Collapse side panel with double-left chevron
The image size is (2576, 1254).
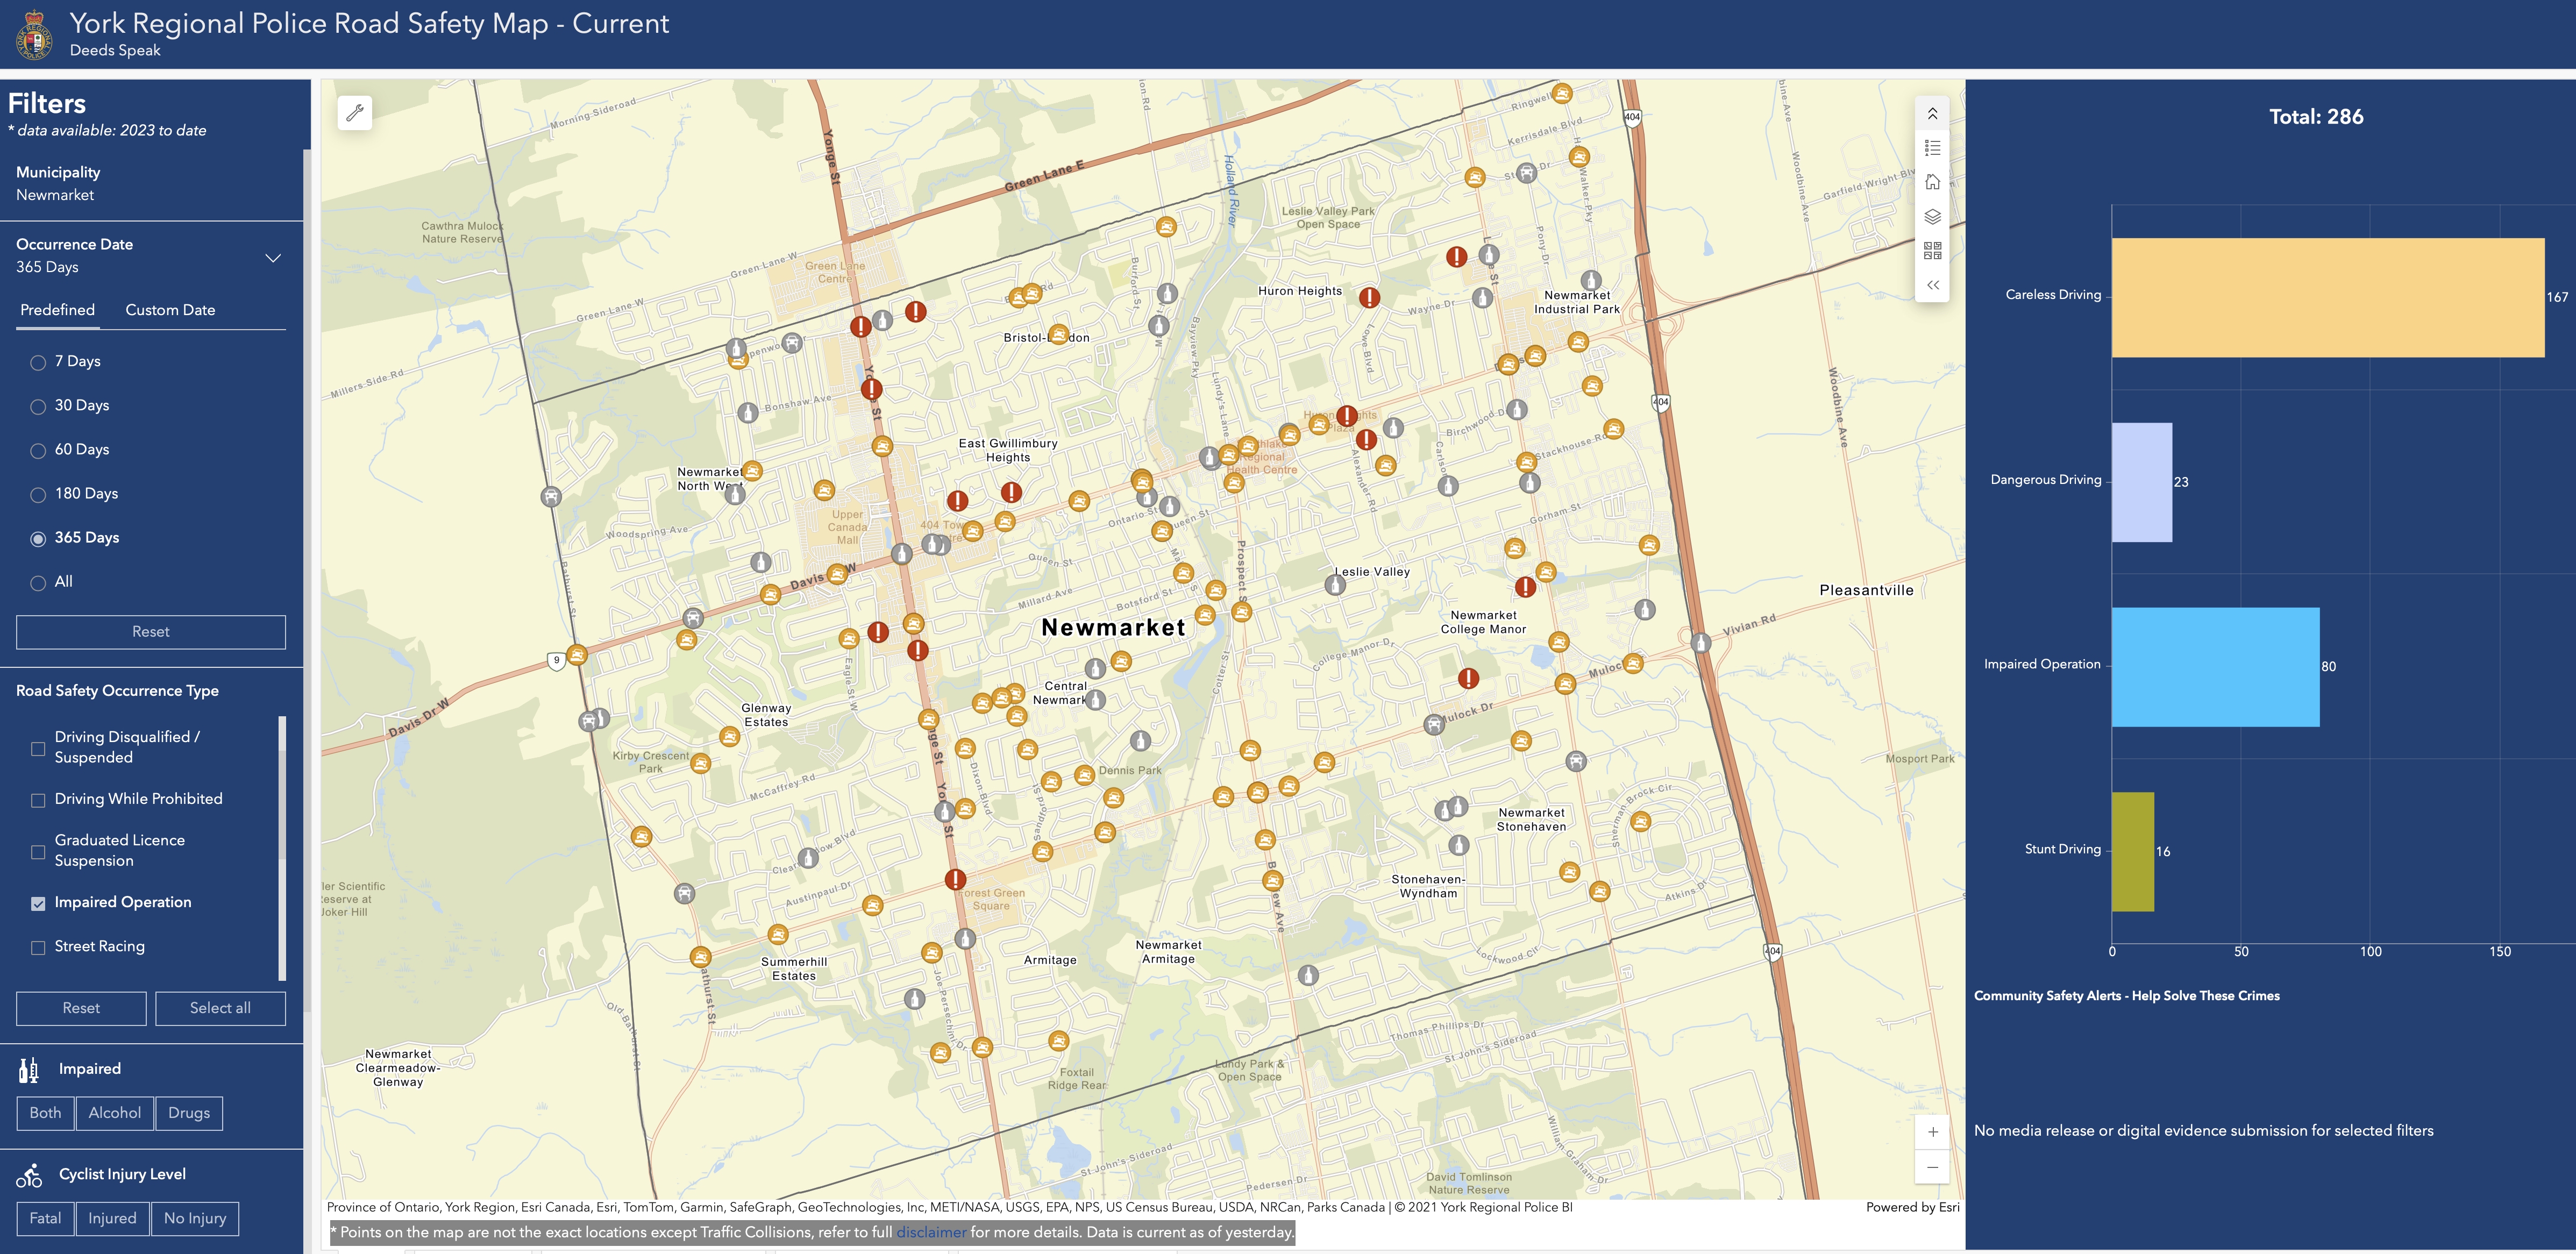[1932, 285]
